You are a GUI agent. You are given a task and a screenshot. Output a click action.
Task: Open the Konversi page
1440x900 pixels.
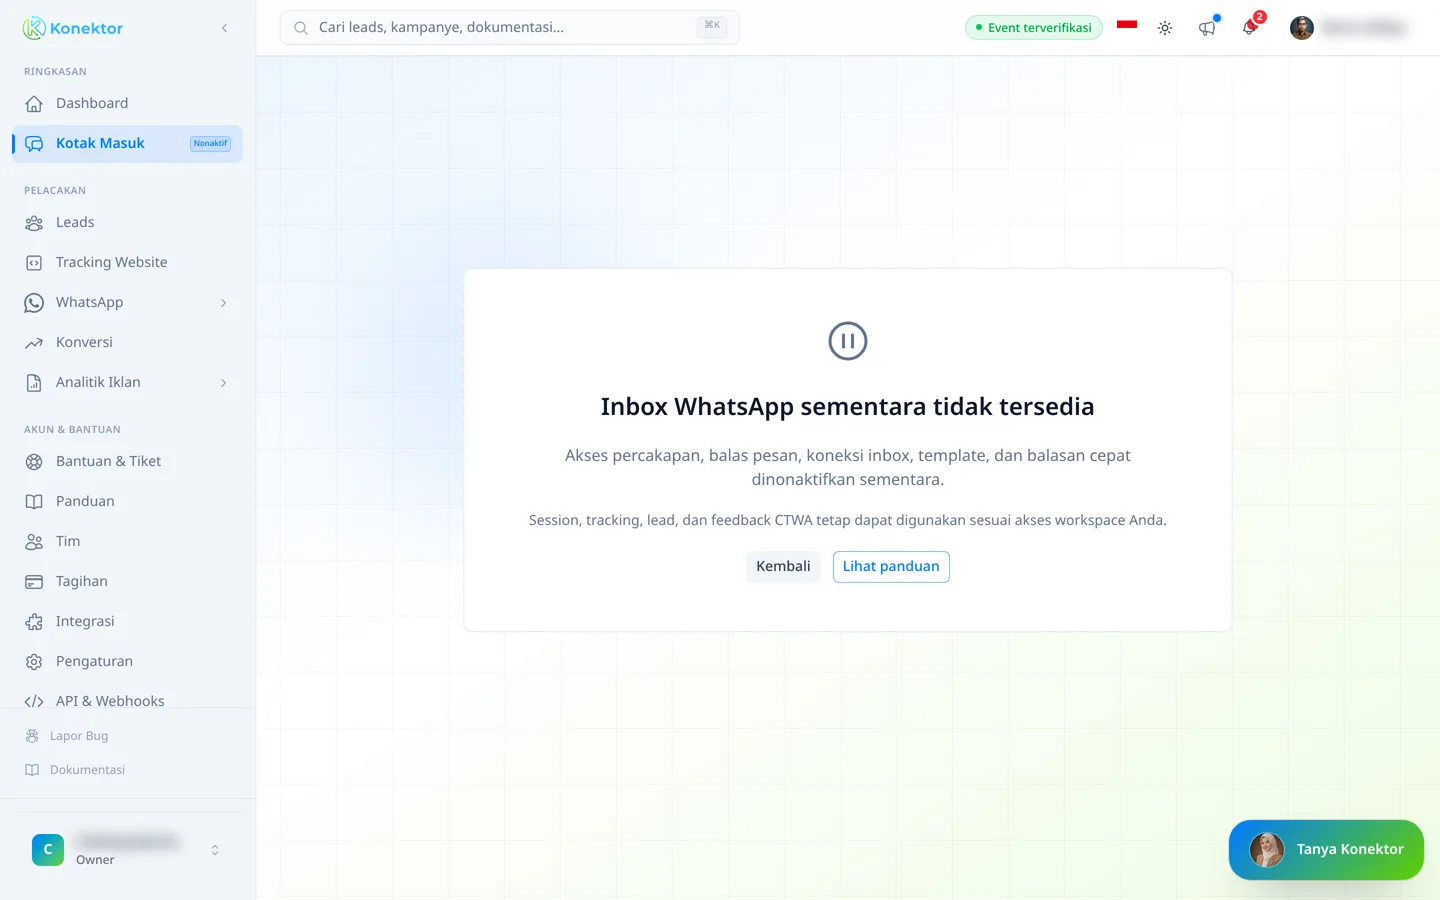(127, 342)
